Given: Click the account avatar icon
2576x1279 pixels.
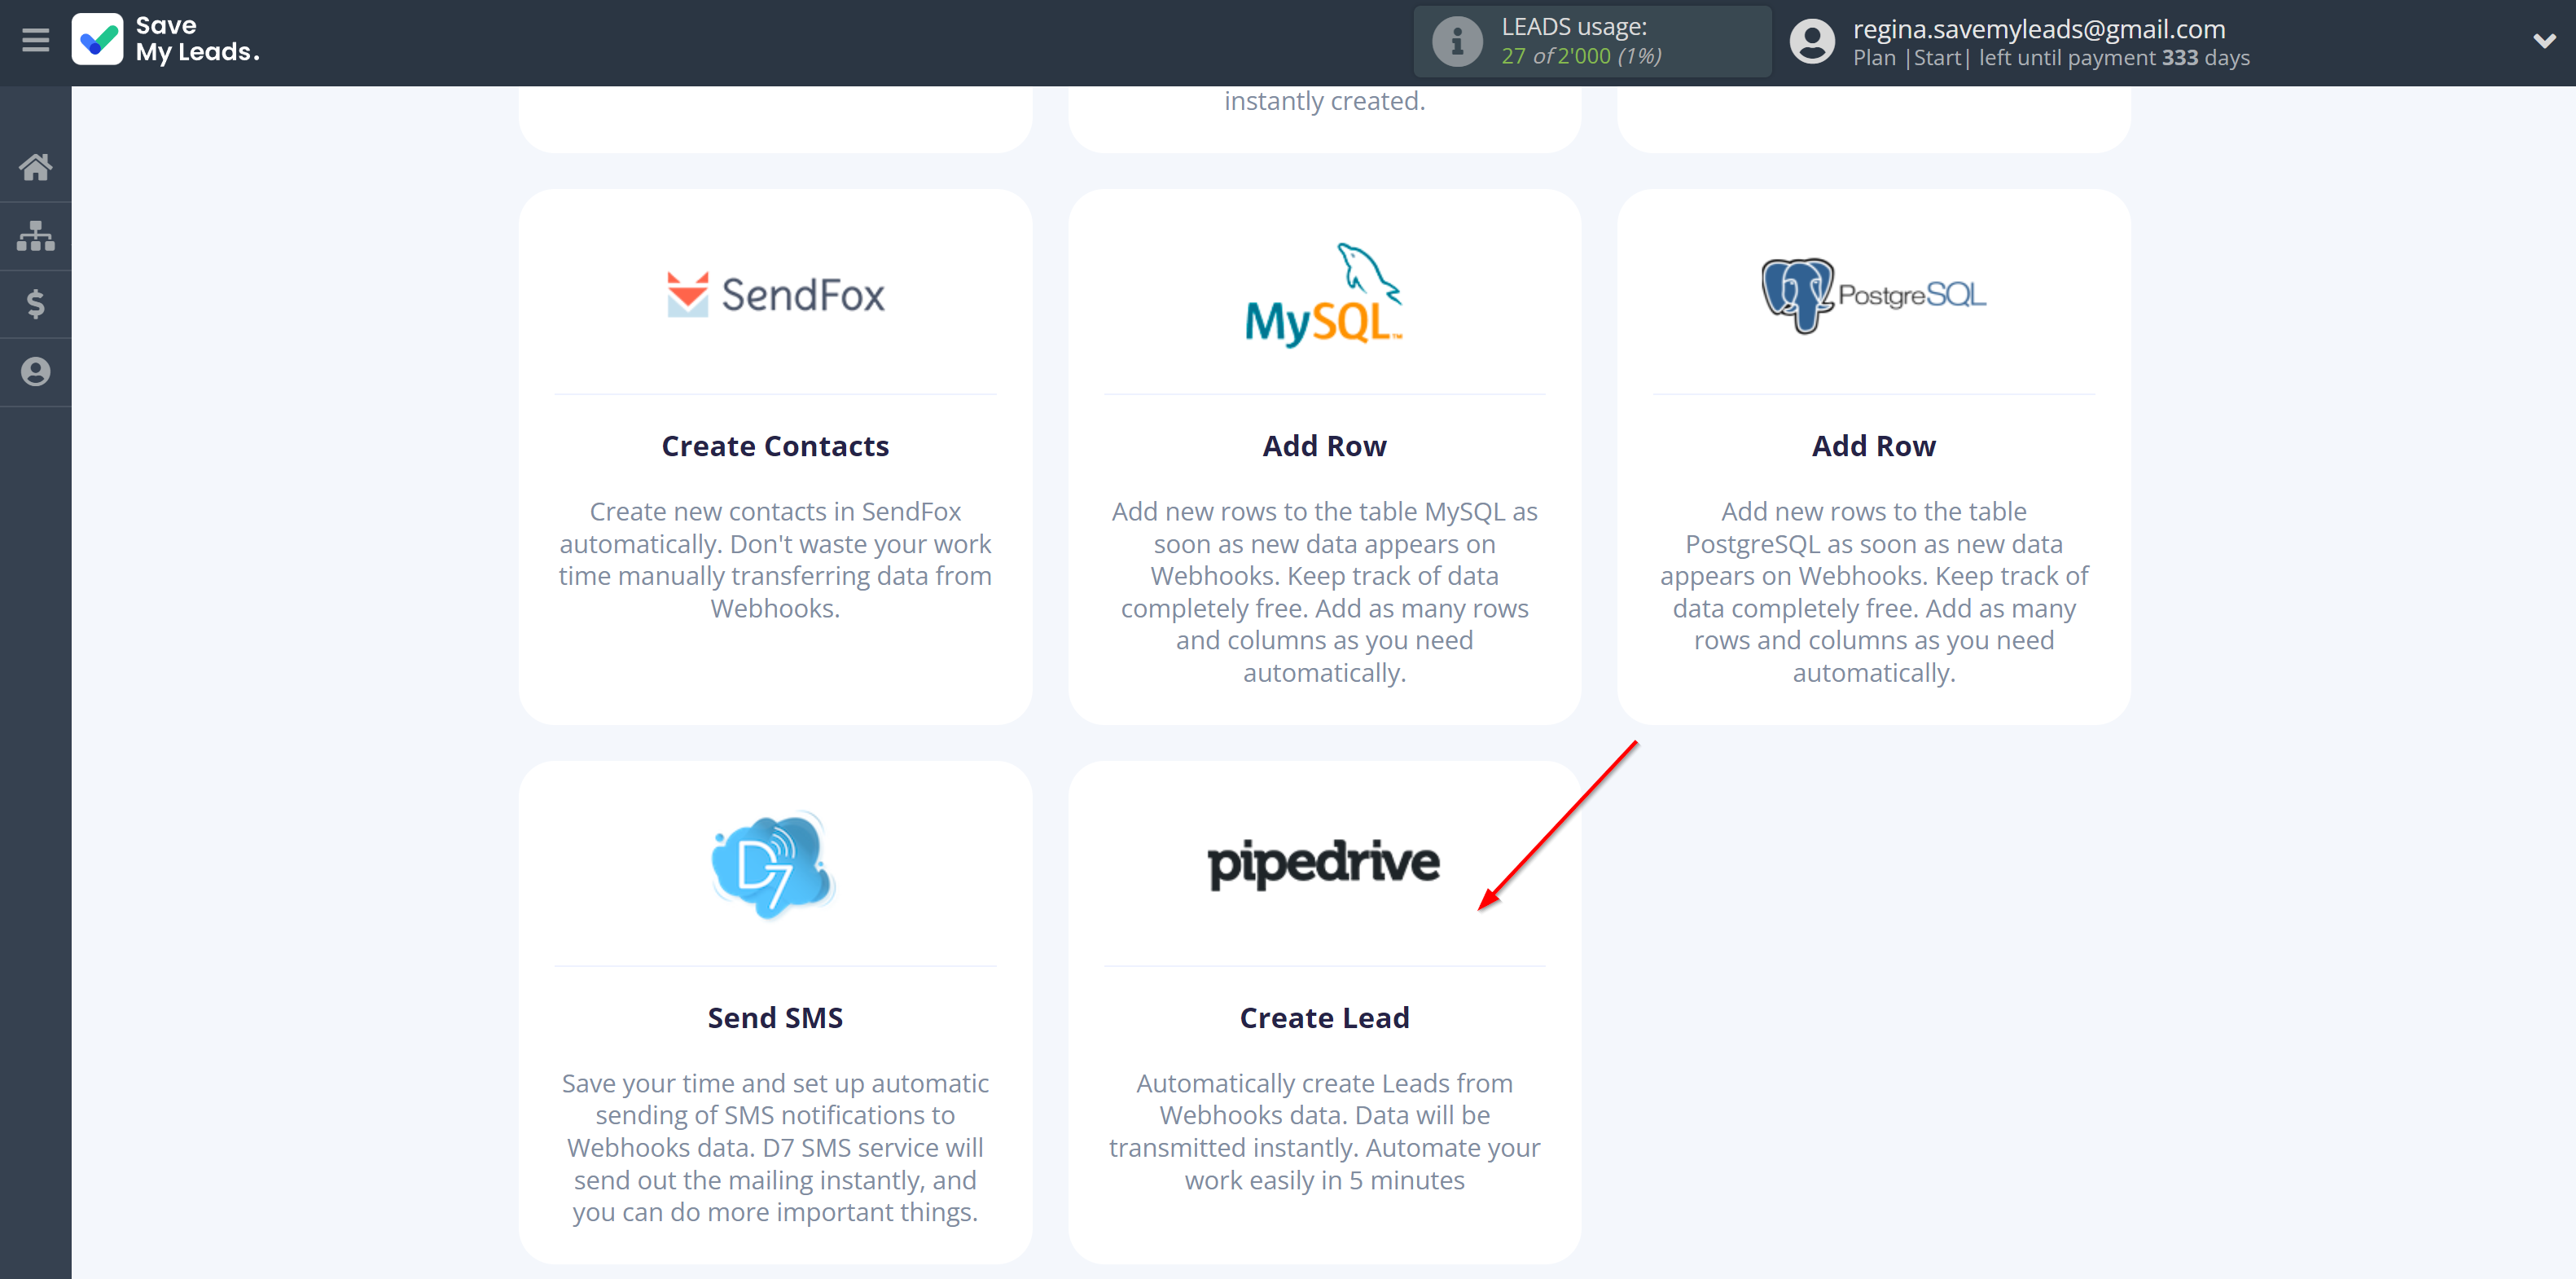Looking at the screenshot, I should coord(1812,42).
